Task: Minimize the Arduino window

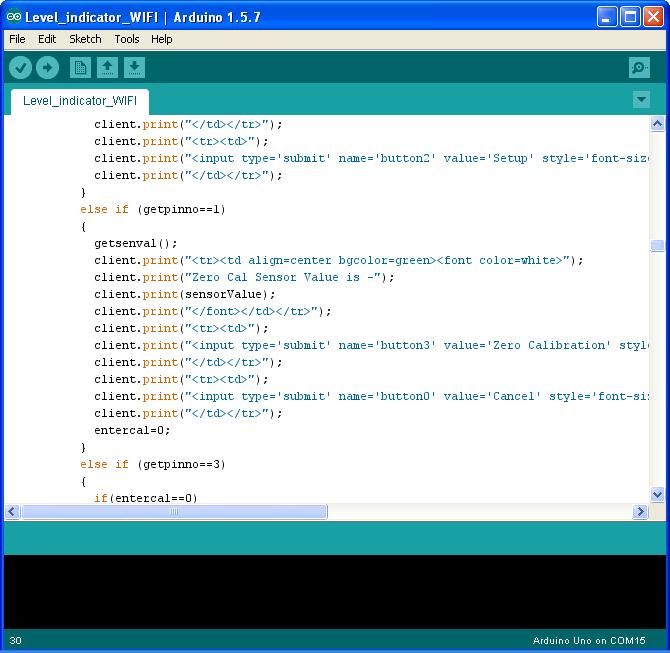Action: 607,17
